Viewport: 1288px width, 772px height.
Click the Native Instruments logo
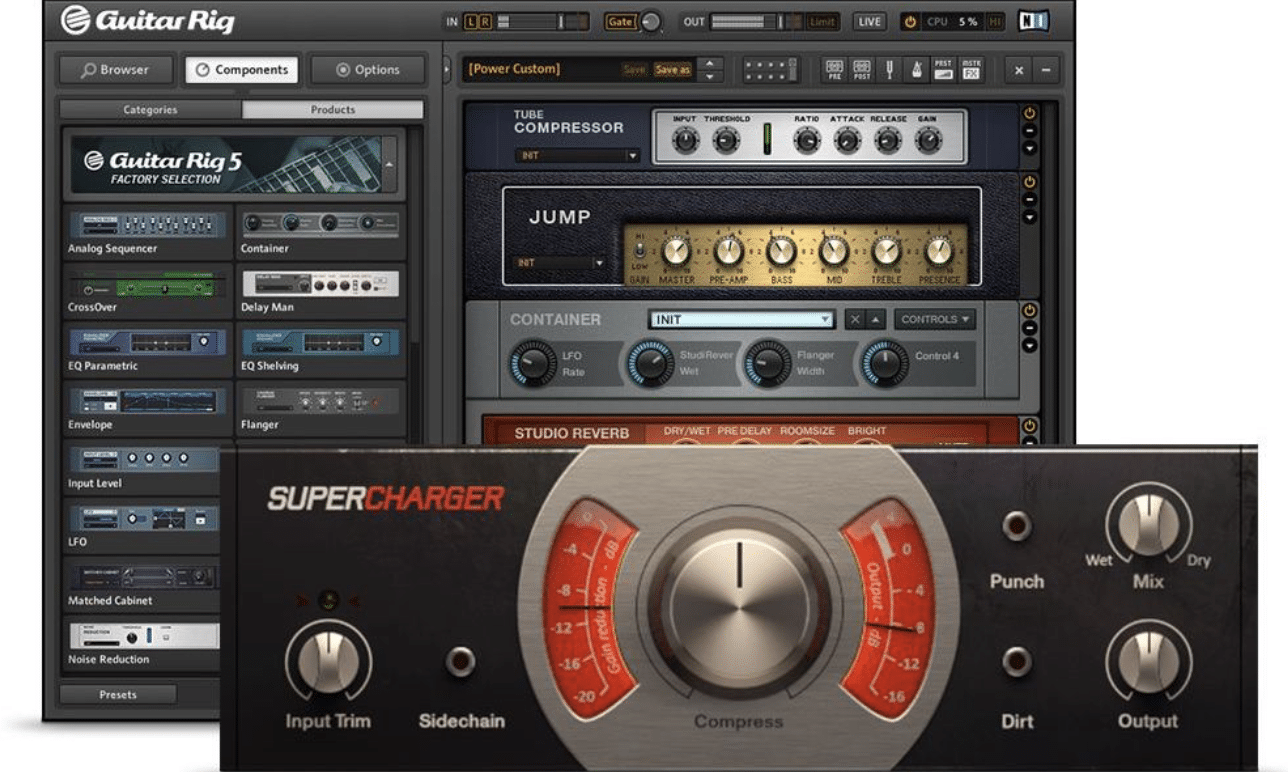point(1034,21)
